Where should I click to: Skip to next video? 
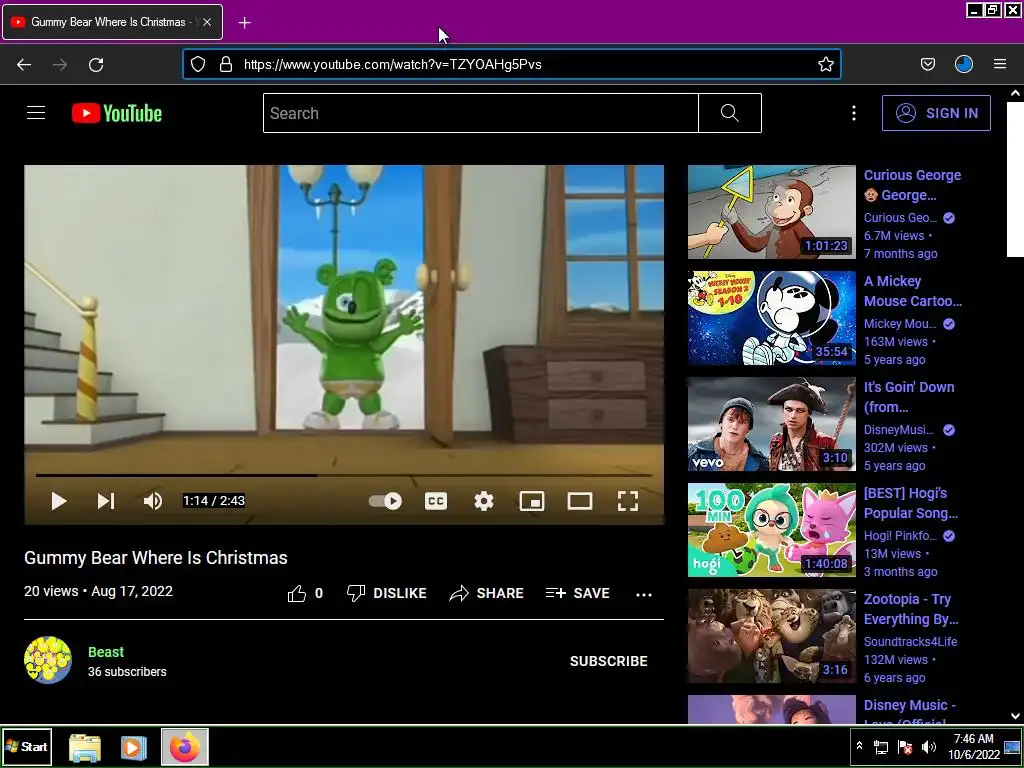pos(106,501)
